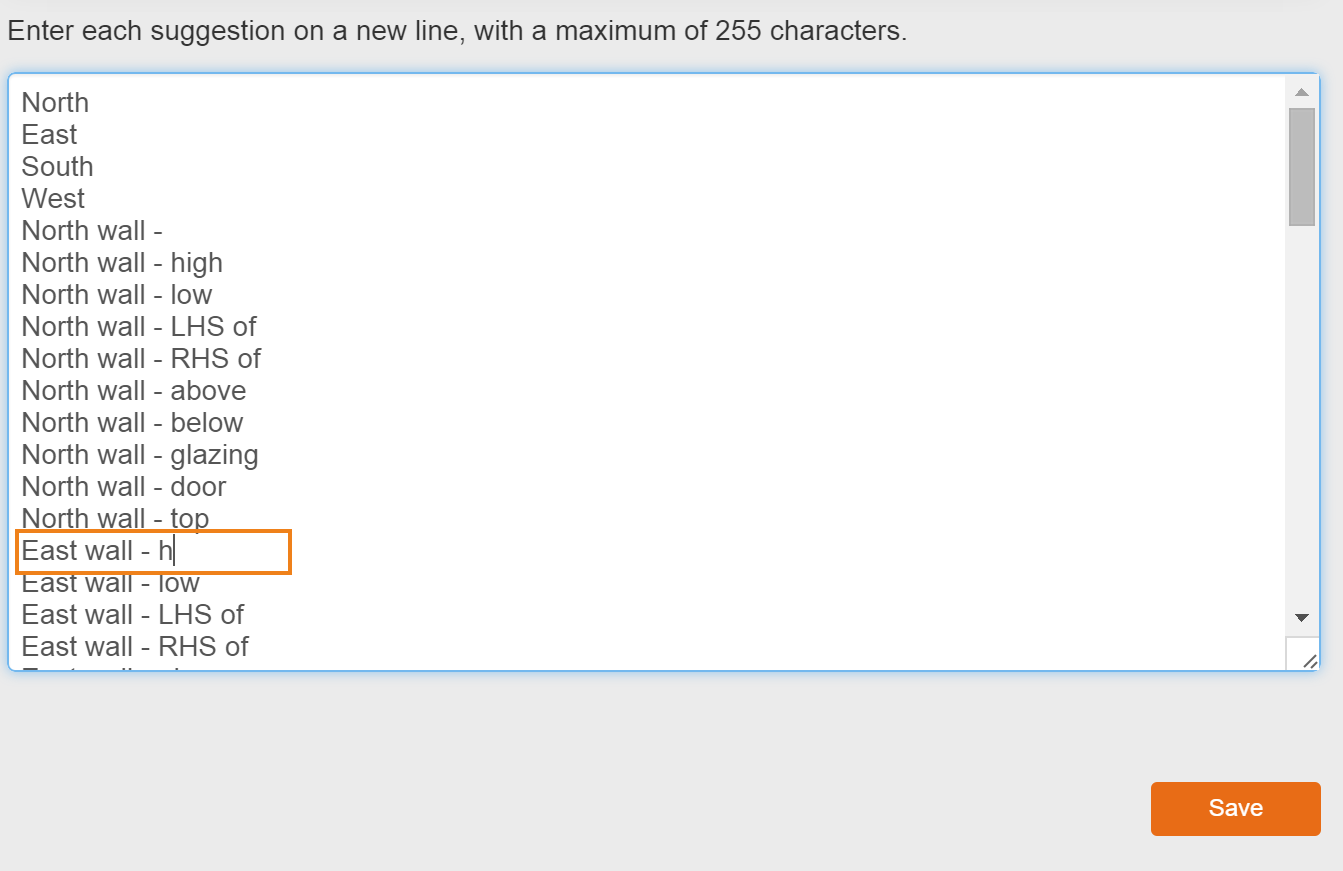Click the 'East' line
Viewport: 1343px width, 871px height.
[49, 135]
